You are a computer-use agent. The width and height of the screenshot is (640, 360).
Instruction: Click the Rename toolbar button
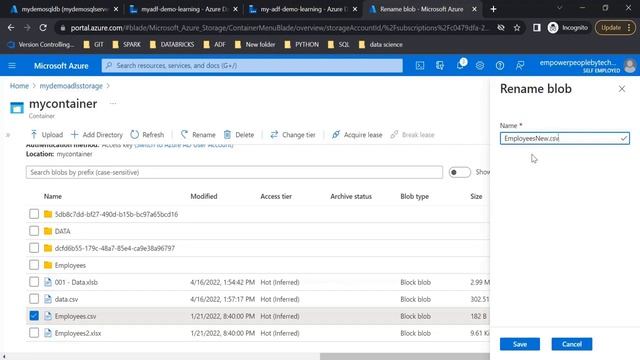pyautogui.click(x=198, y=135)
